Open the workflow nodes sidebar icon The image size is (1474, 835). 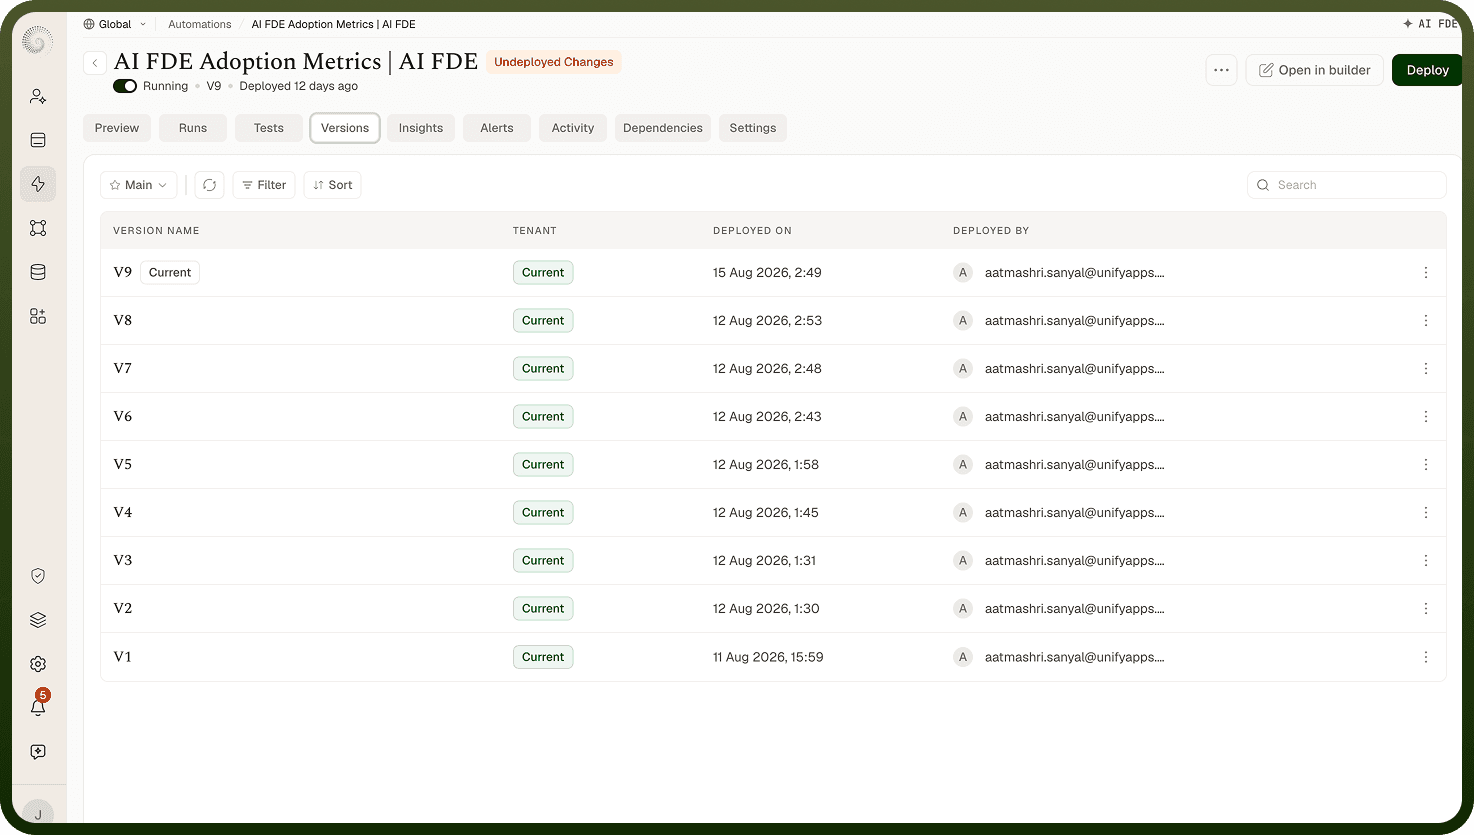point(38,228)
